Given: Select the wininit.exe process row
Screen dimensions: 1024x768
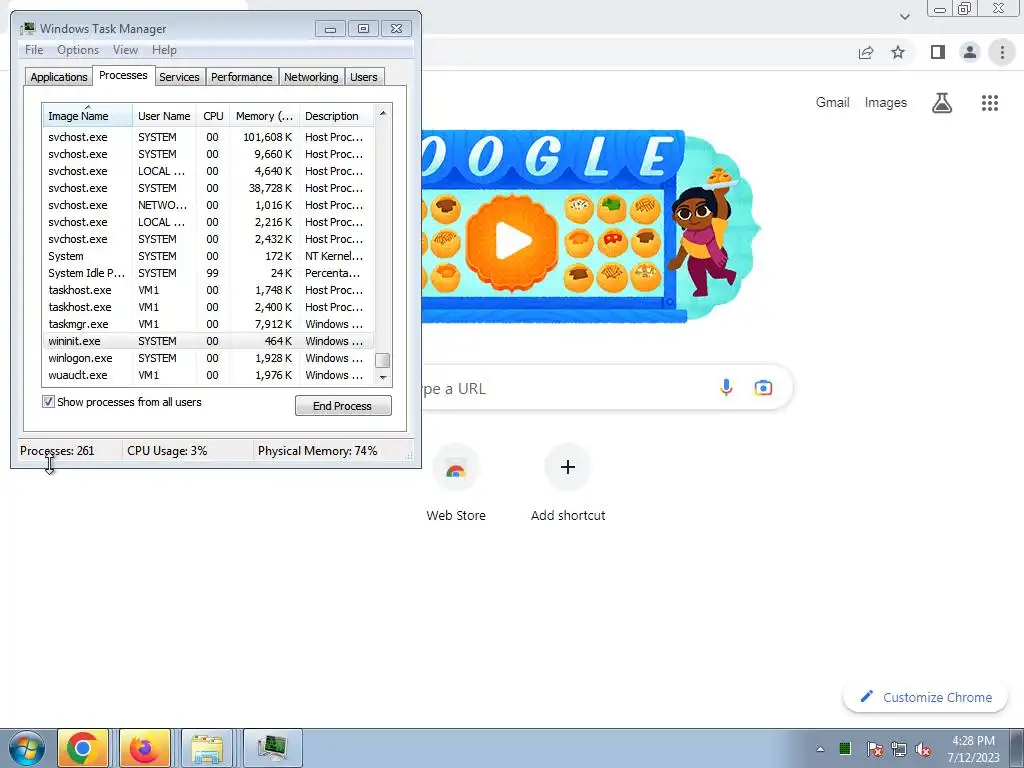Looking at the screenshot, I should (208, 341).
